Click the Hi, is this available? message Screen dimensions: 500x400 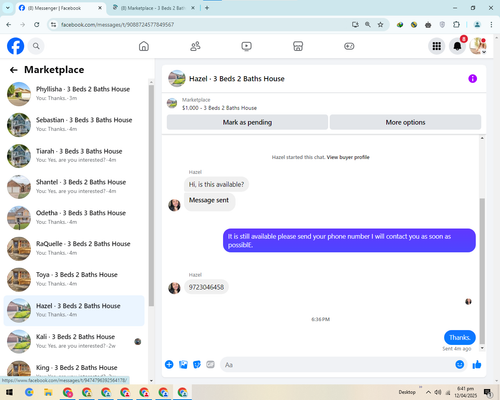(x=216, y=184)
